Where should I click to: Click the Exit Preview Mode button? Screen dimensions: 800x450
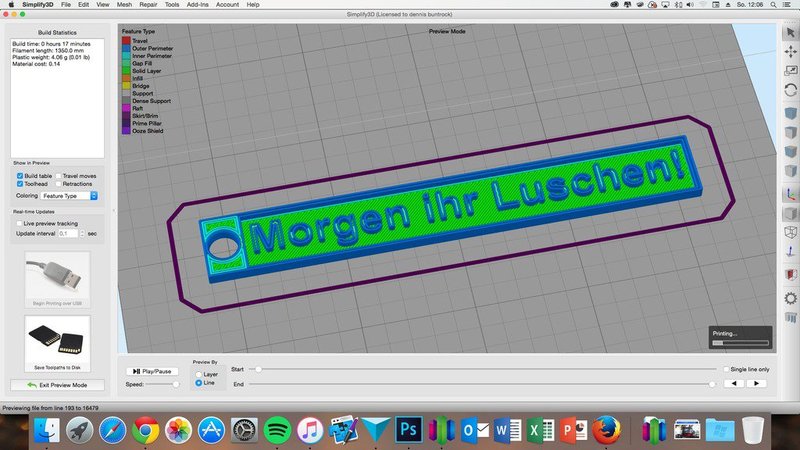[x=57, y=385]
